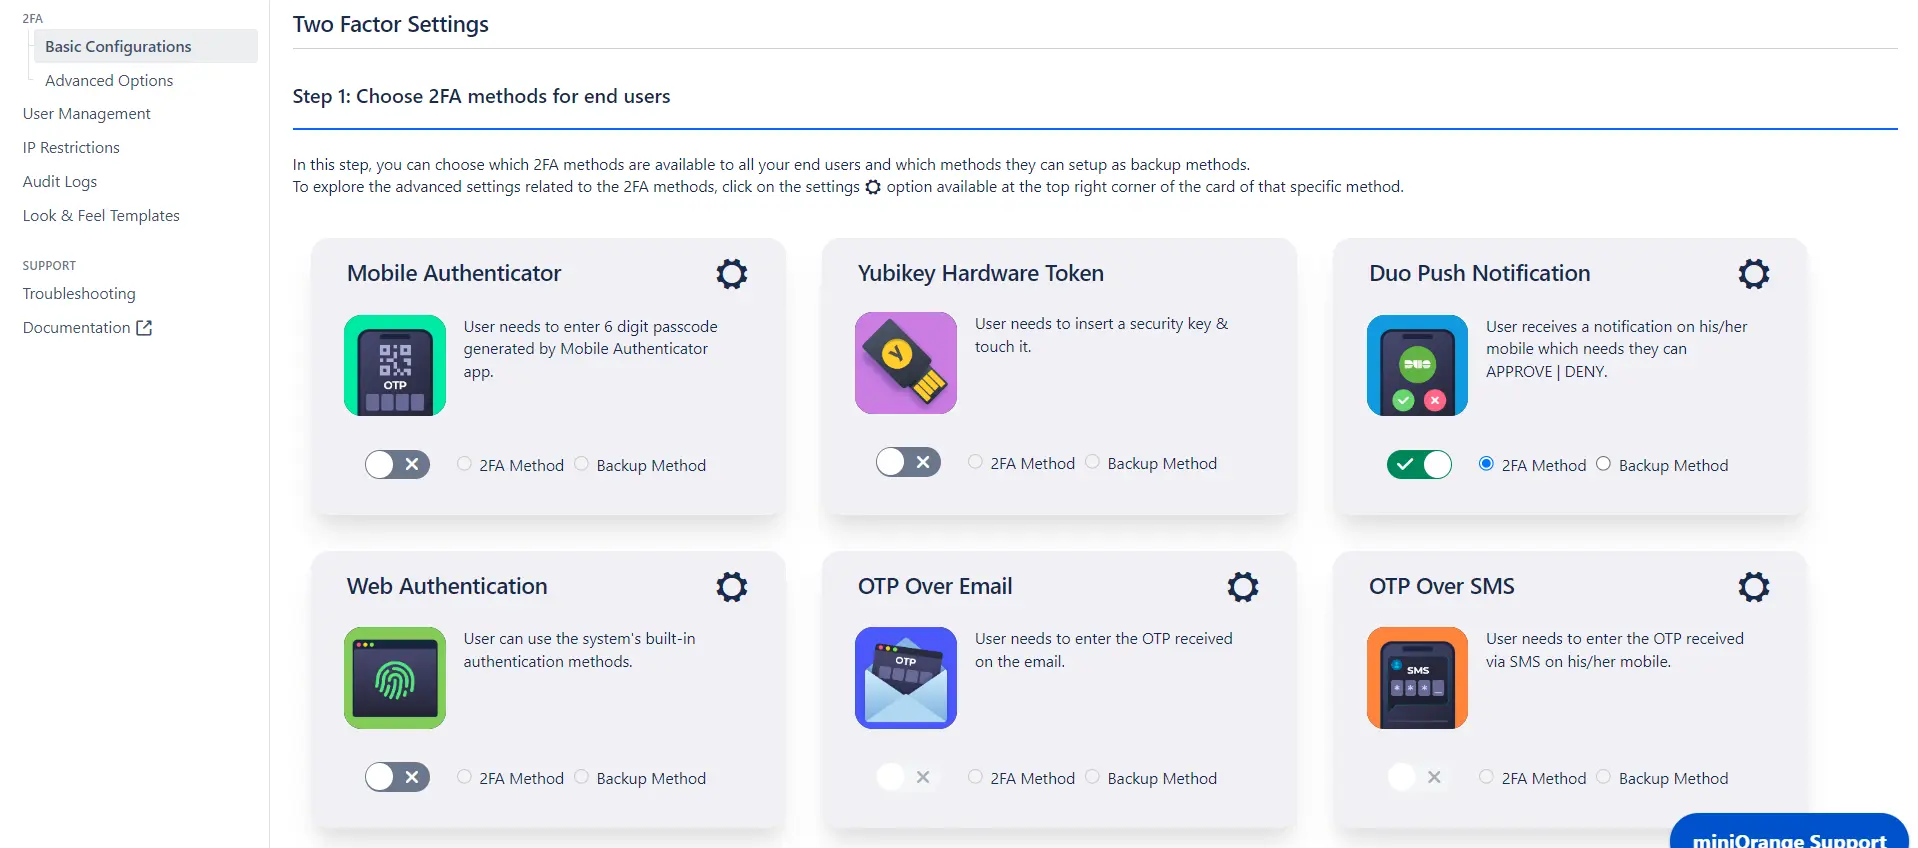1918x848 pixels.
Task: Select Backup Method radio for Duo Push
Action: tap(1604, 464)
